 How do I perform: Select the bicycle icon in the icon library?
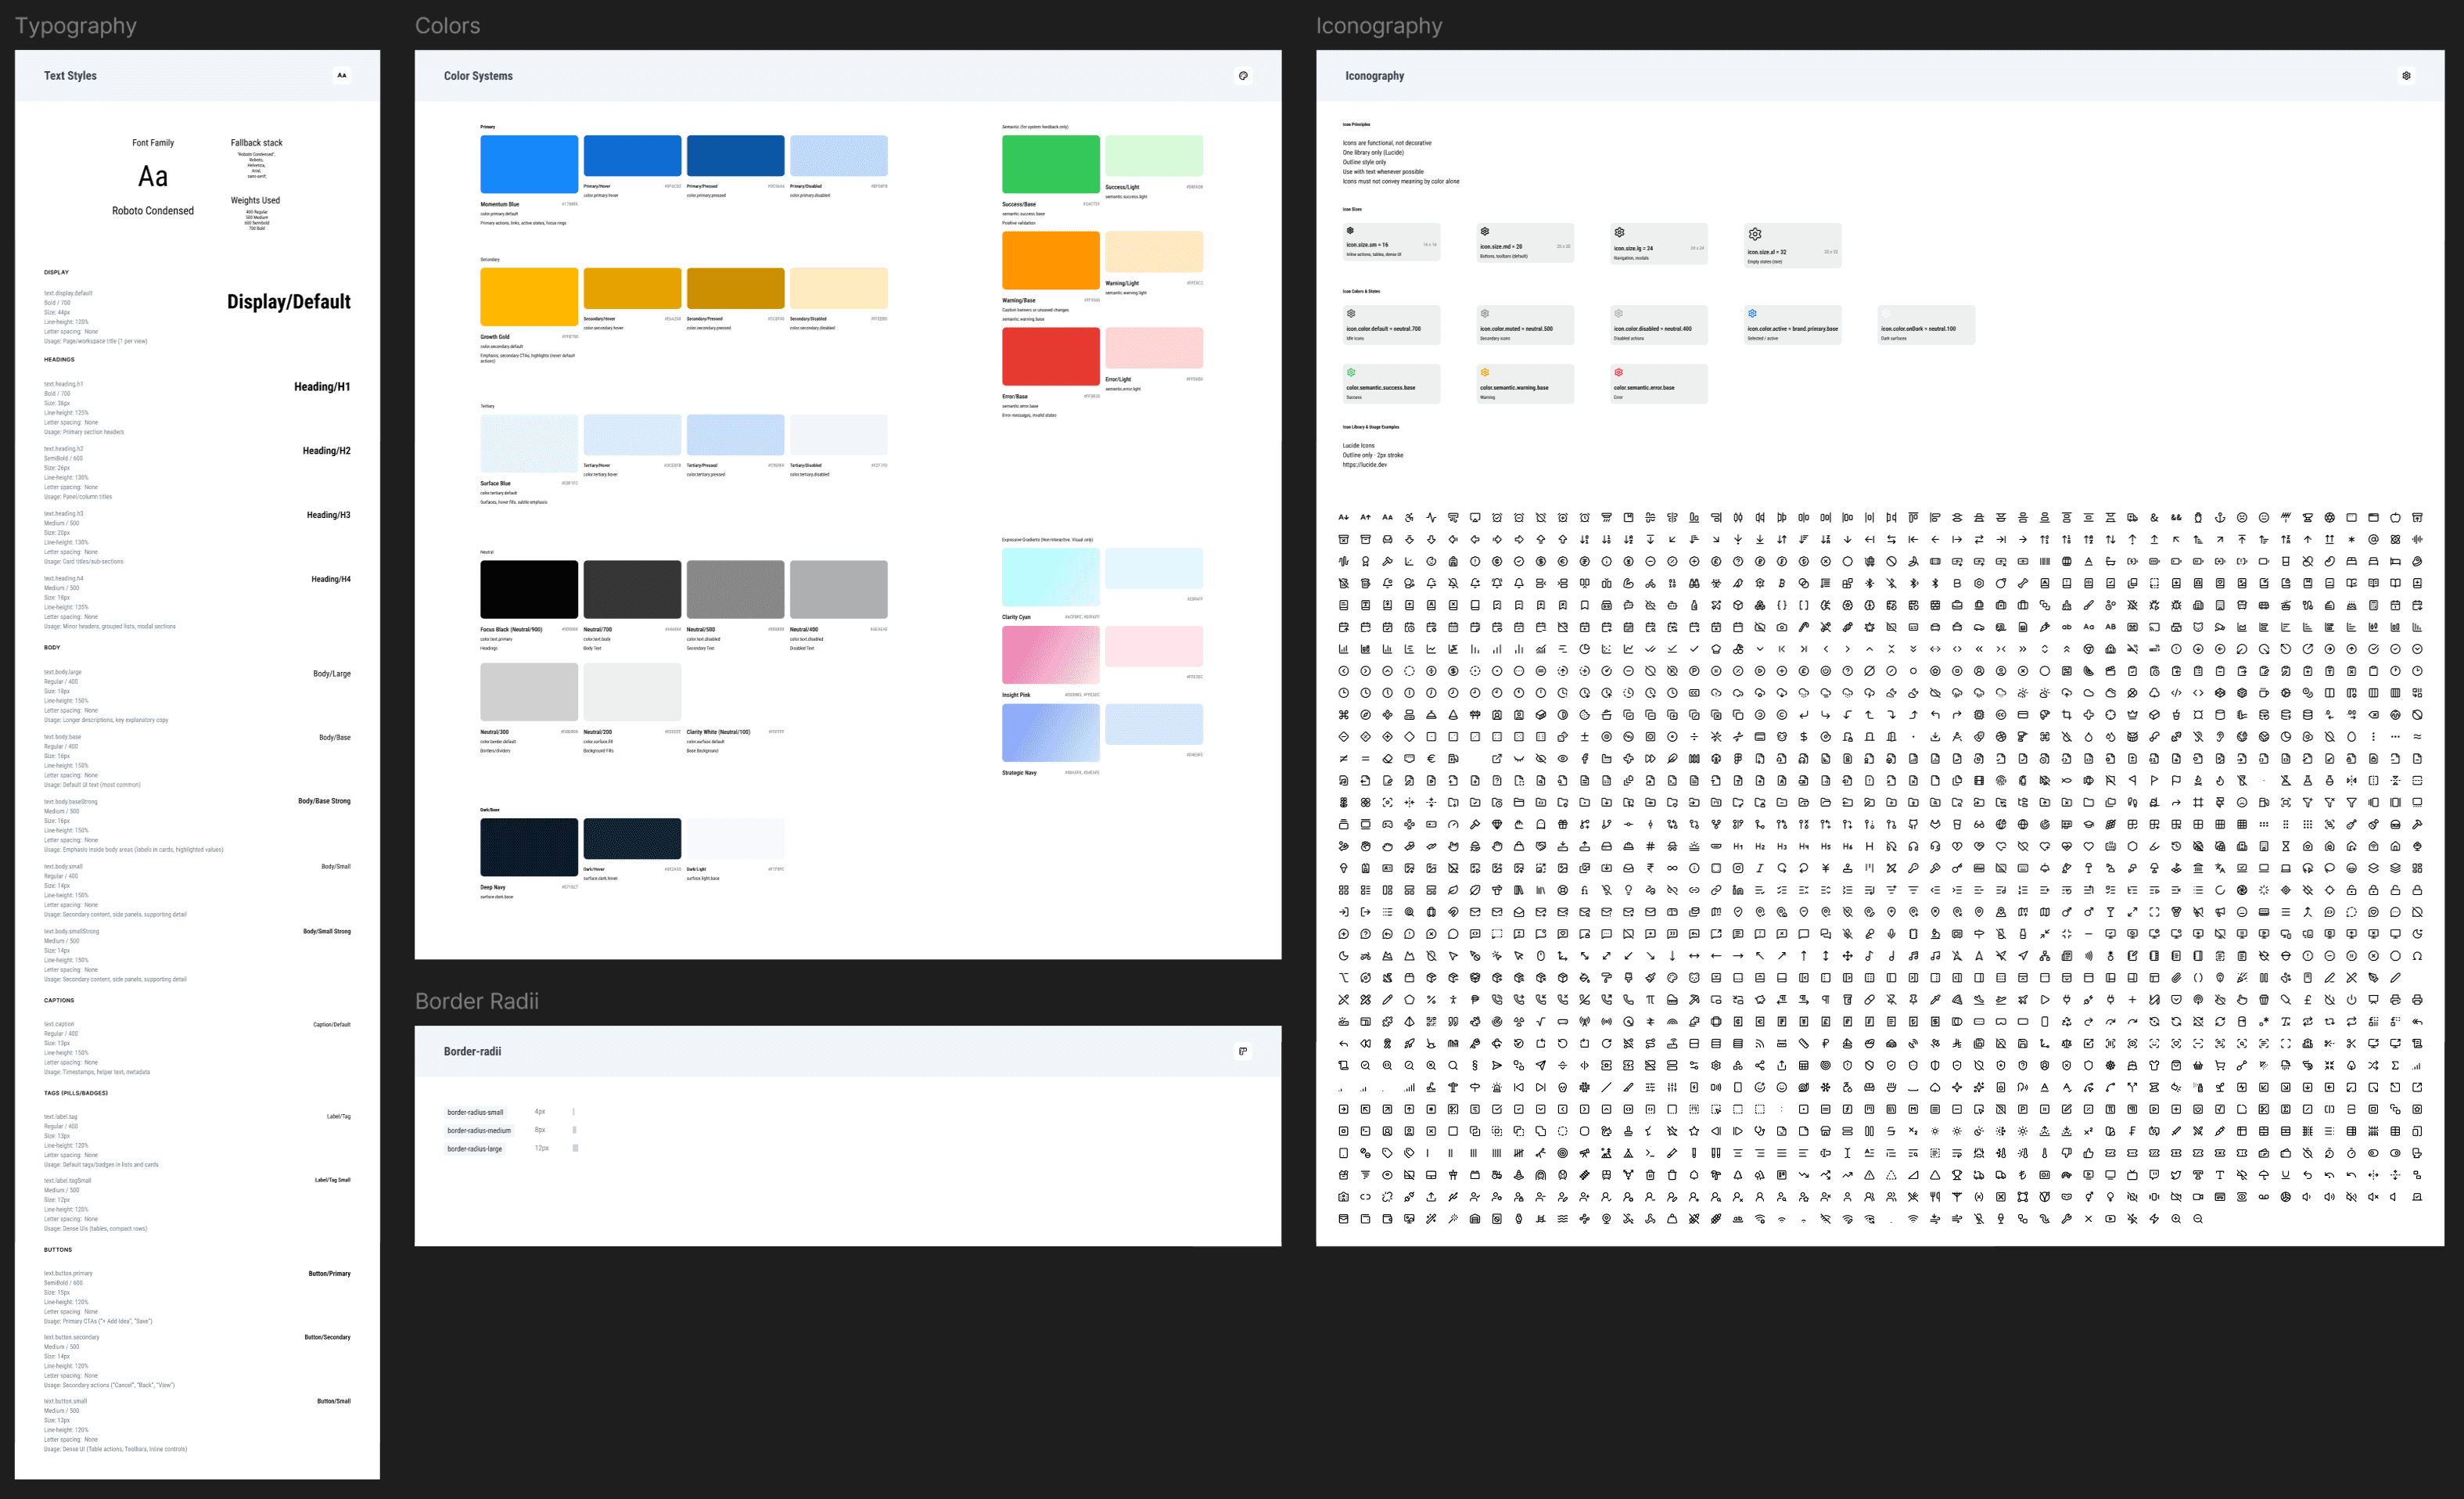pyautogui.click(x=1651, y=584)
